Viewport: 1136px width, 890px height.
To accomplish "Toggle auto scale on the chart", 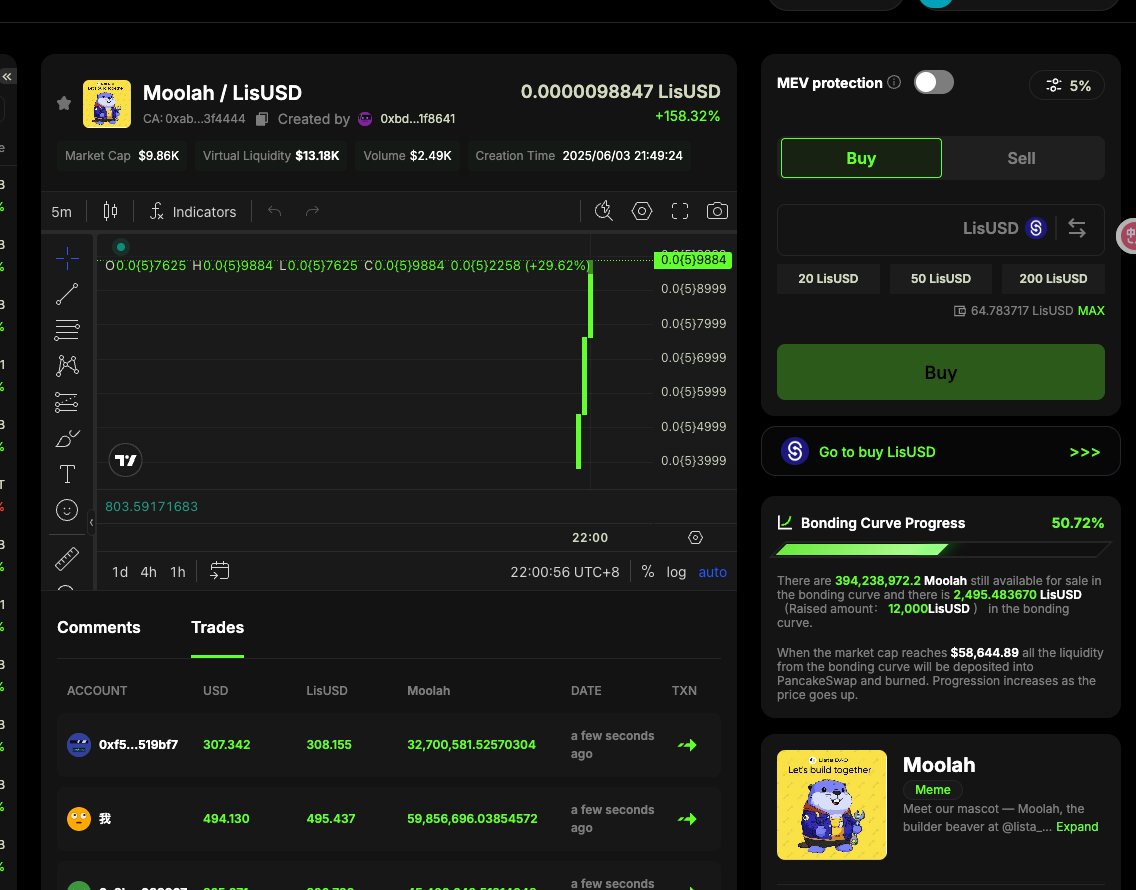I will coord(712,572).
